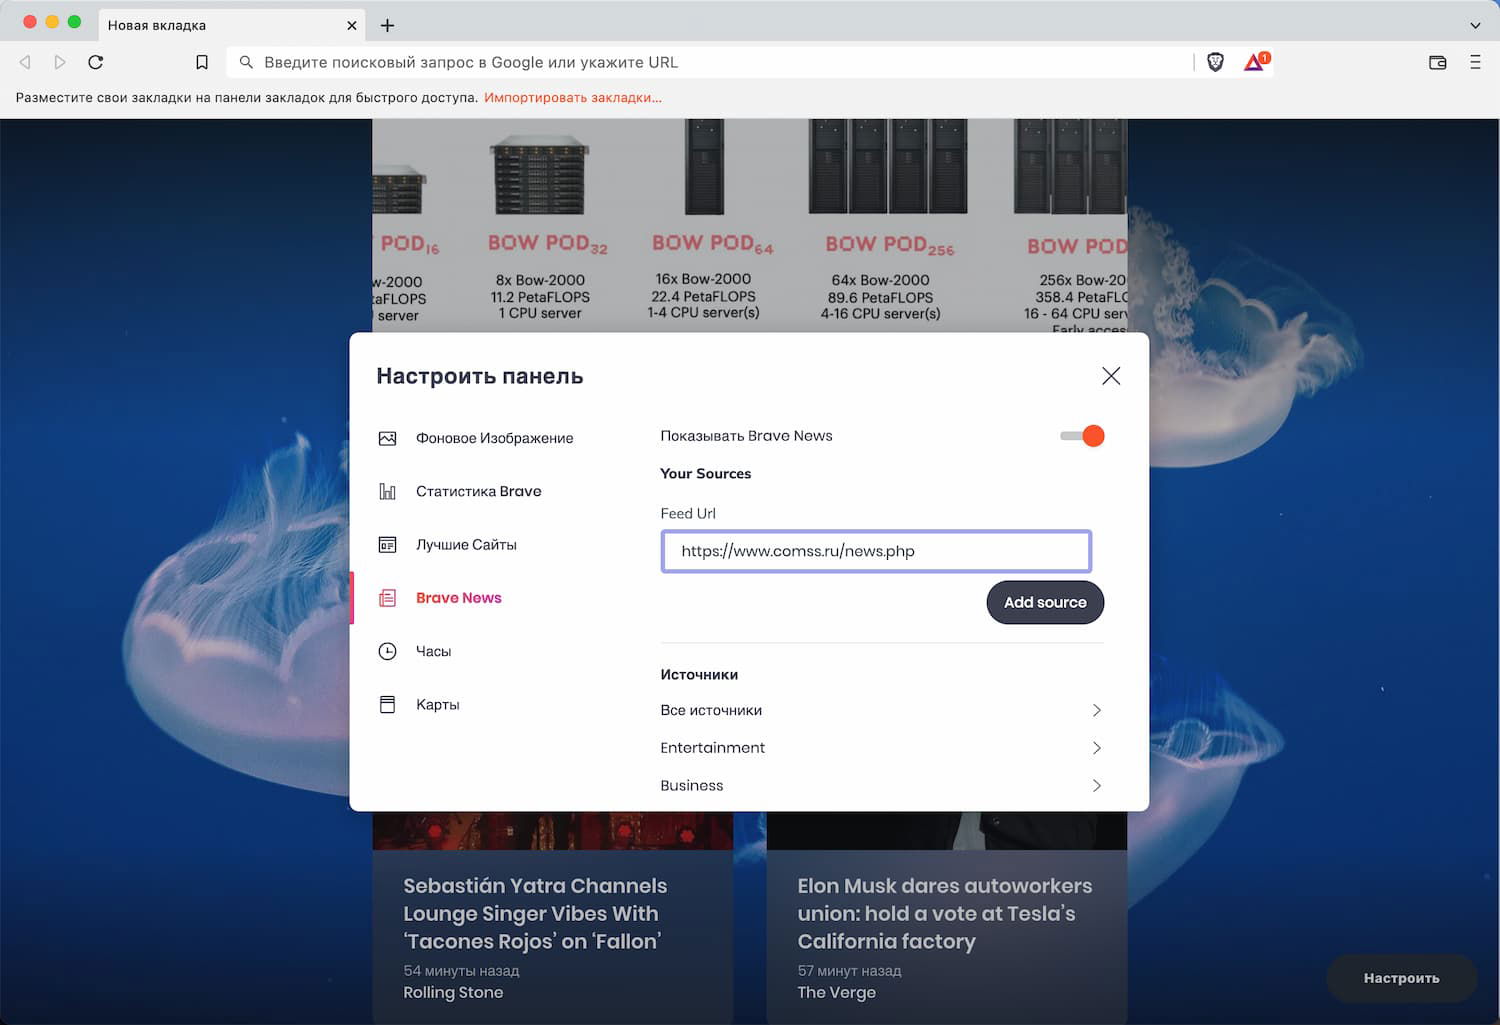The width and height of the screenshot is (1500, 1025).
Task: Click the Brave News newspaper icon
Action: point(388,598)
